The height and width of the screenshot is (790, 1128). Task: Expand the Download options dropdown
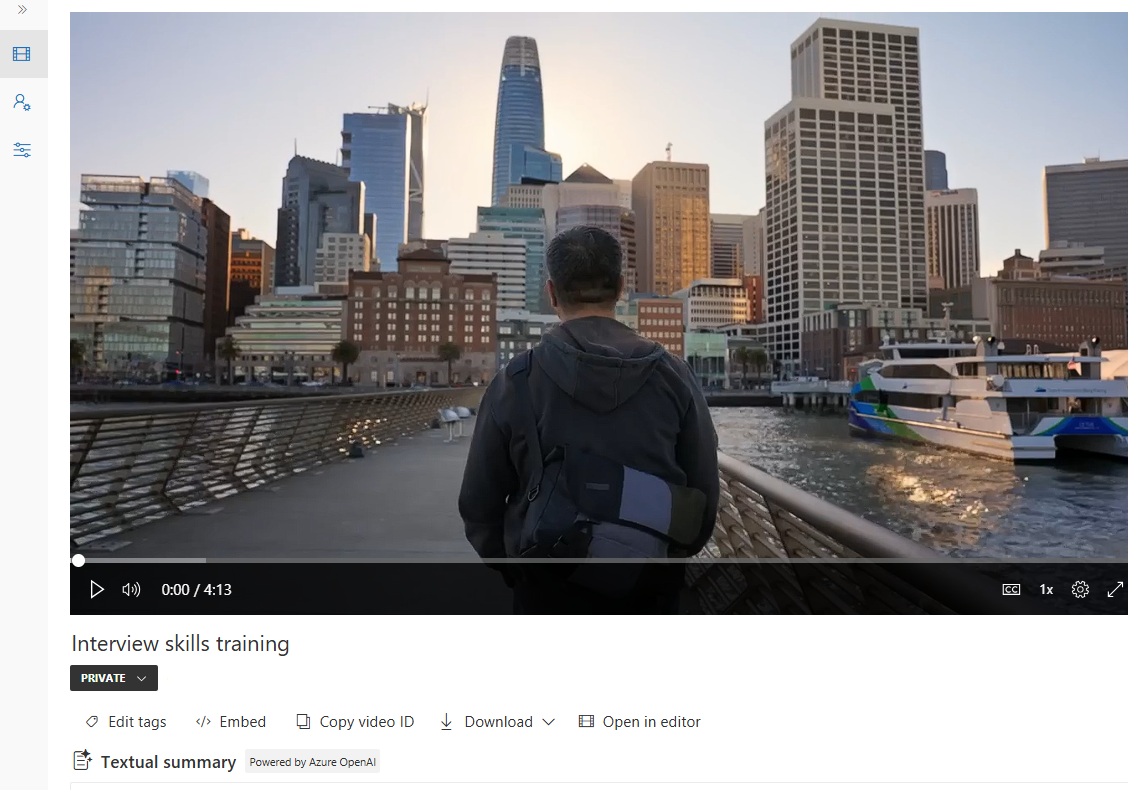tap(550, 721)
